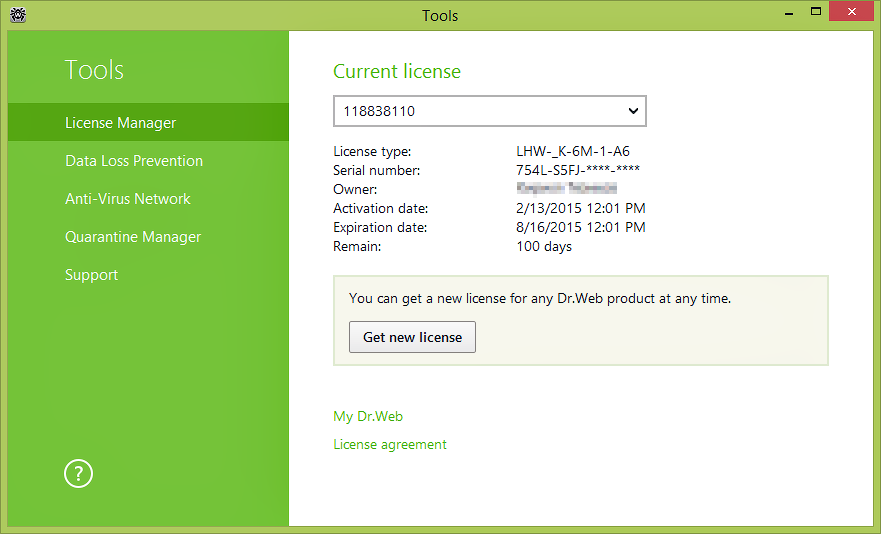The height and width of the screenshot is (534, 881).
Task: Minimize the Tools window
Action: click(789, 12)
